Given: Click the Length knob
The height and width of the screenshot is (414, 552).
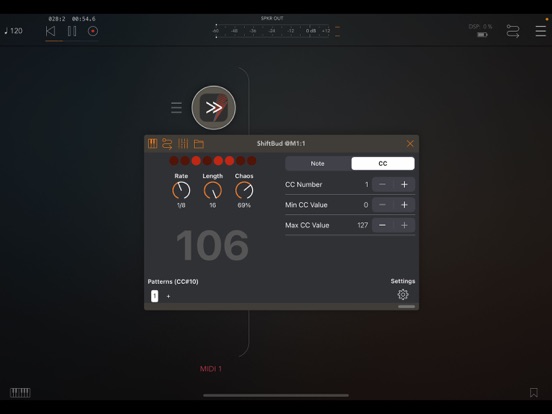Looking at the screenshot, I should [x=213, y=190].
